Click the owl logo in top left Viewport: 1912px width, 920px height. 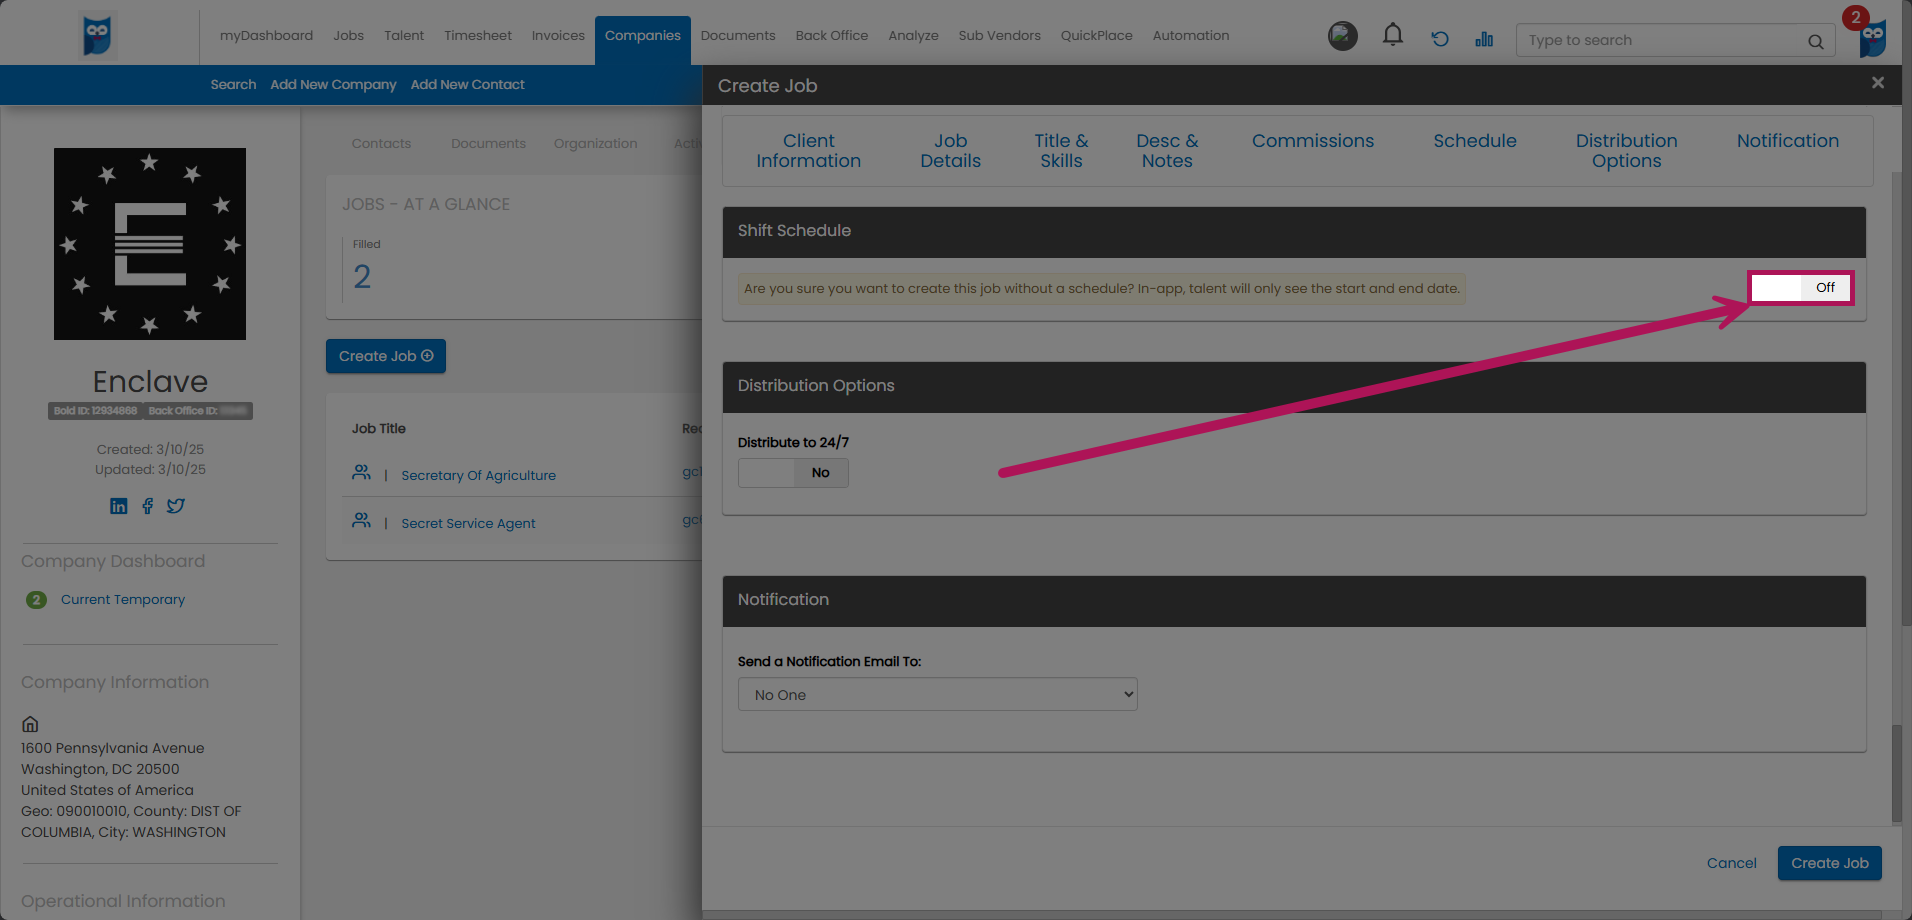pos(97,36)
